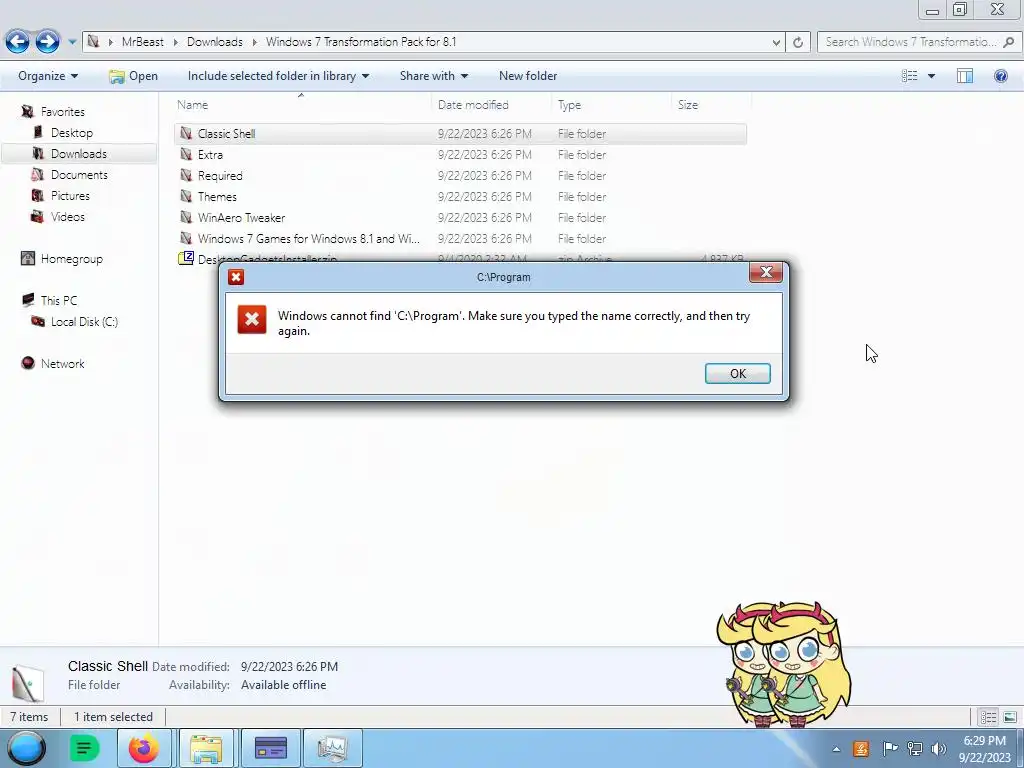Click the Java tray icon

pyautogui.click(x=861, y=748)
